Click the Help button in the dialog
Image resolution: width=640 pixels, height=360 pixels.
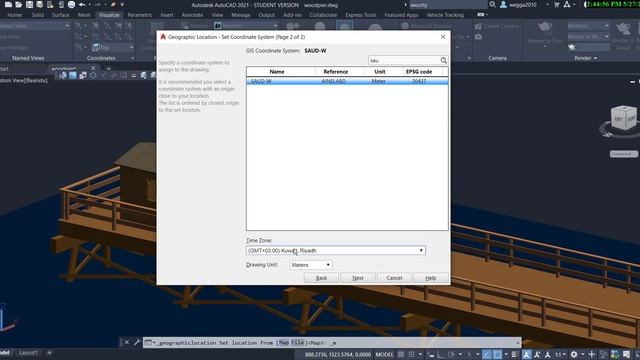click(431, 278)
